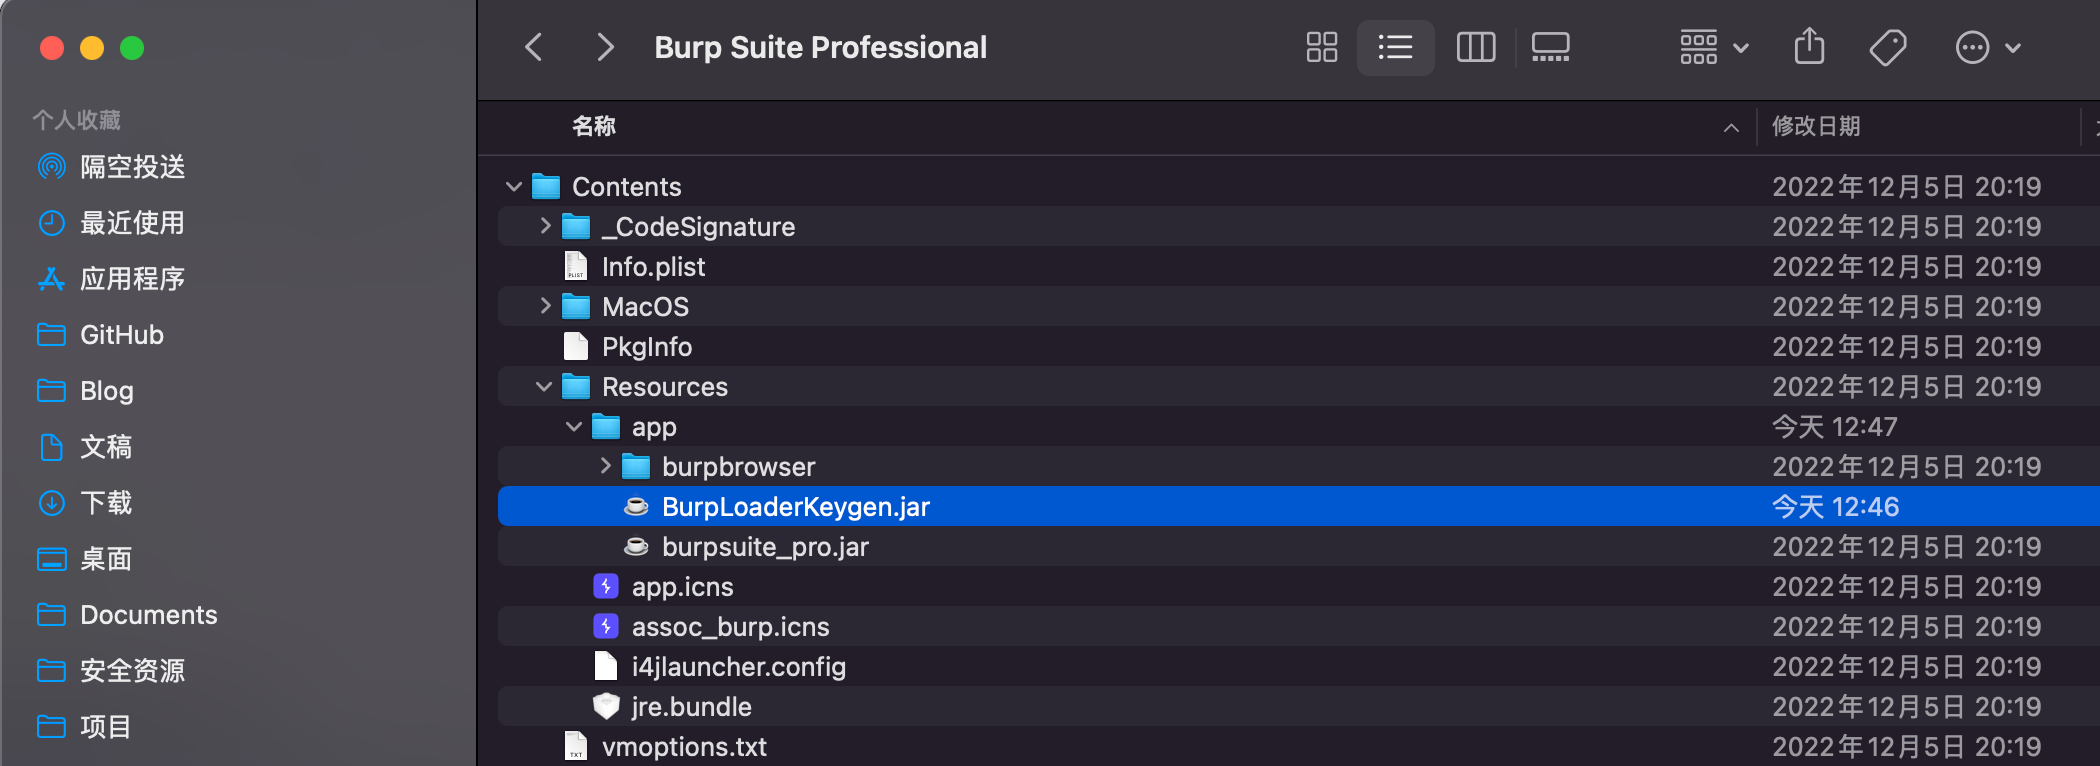
Task: Select the PkgInfo file name
Action: [x=647, y=347]
